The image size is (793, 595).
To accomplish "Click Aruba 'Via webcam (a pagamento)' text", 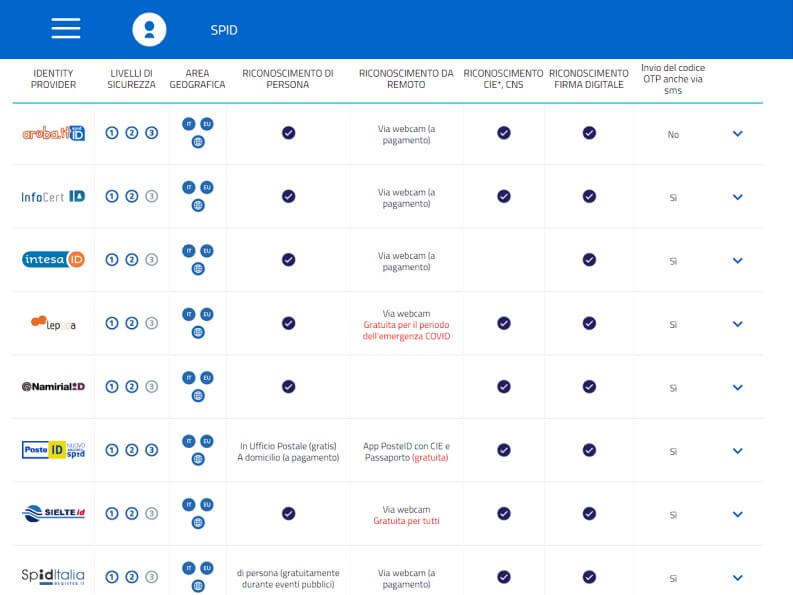I will click(406, 135).
